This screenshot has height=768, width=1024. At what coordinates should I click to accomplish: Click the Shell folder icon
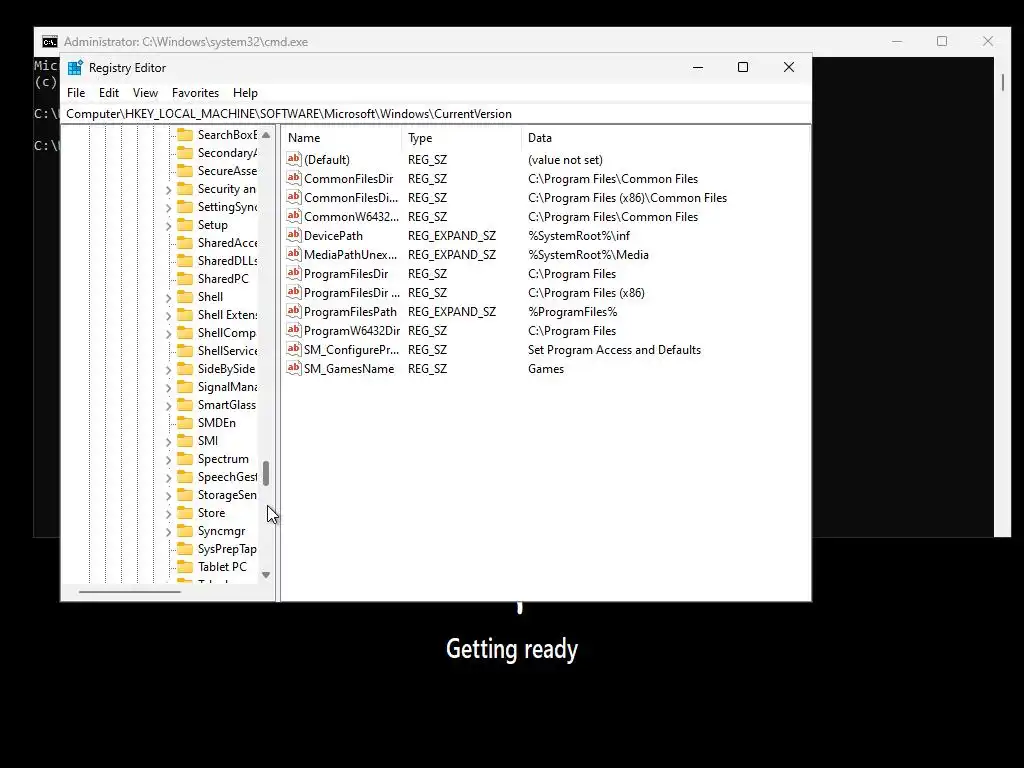click(x=185, y=296)
